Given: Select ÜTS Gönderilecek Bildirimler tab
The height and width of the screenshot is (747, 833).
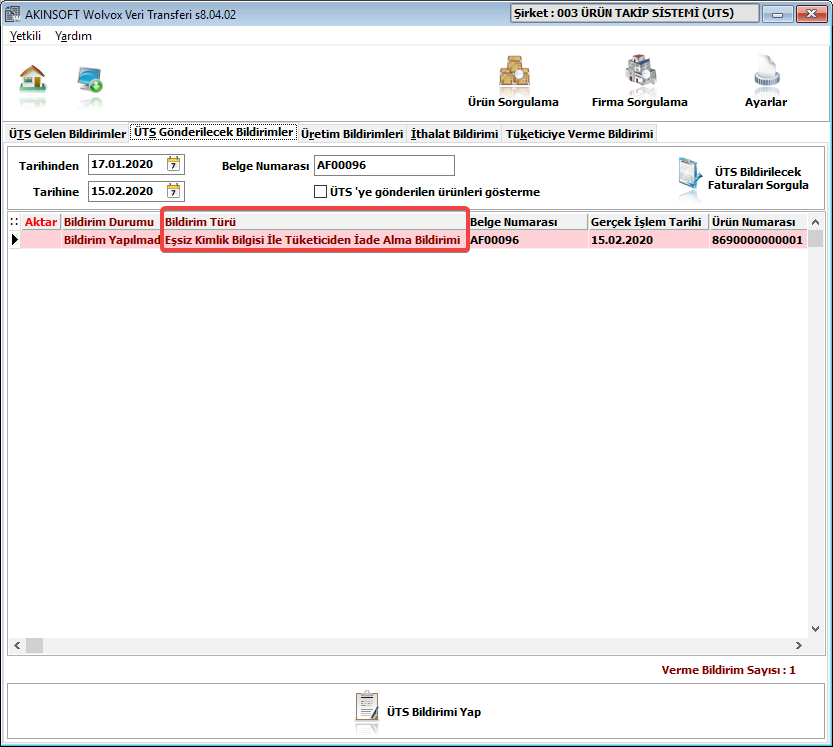Looking at the screenshot, I should coord(214,132).
